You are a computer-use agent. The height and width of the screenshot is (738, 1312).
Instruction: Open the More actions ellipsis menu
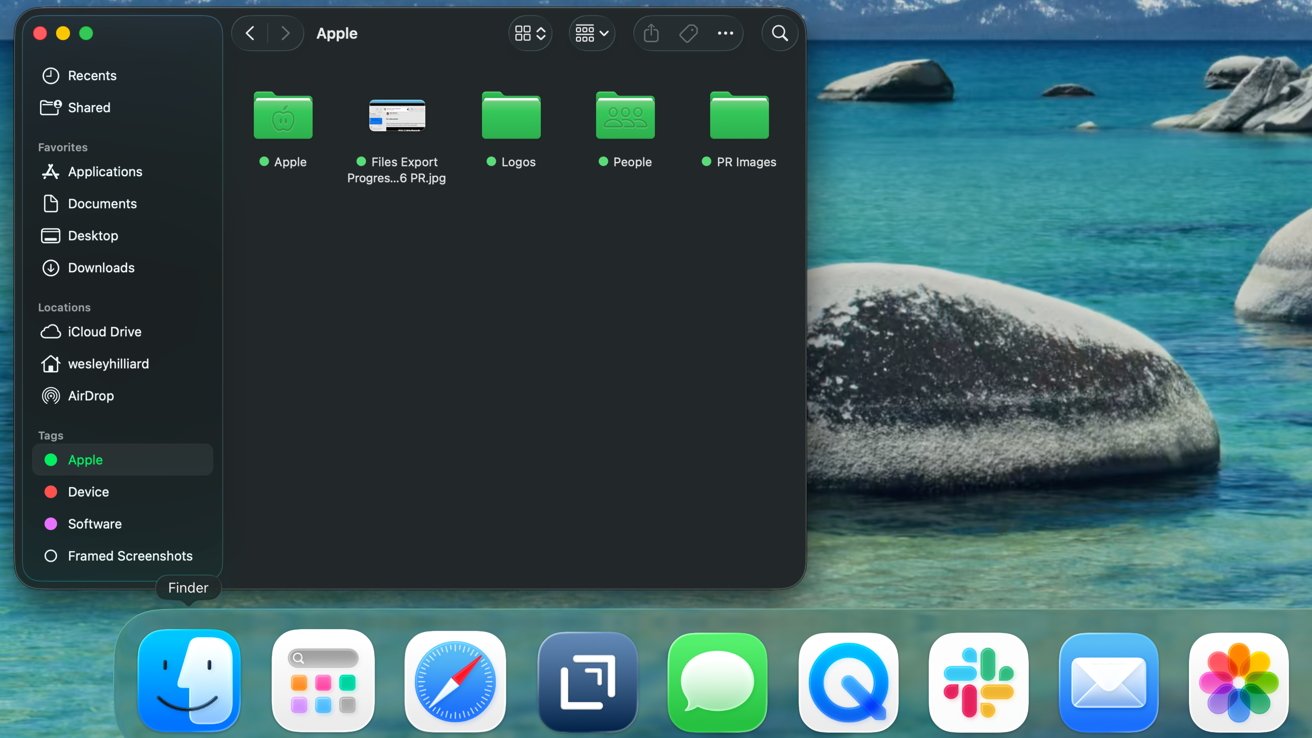pos(726,33)
